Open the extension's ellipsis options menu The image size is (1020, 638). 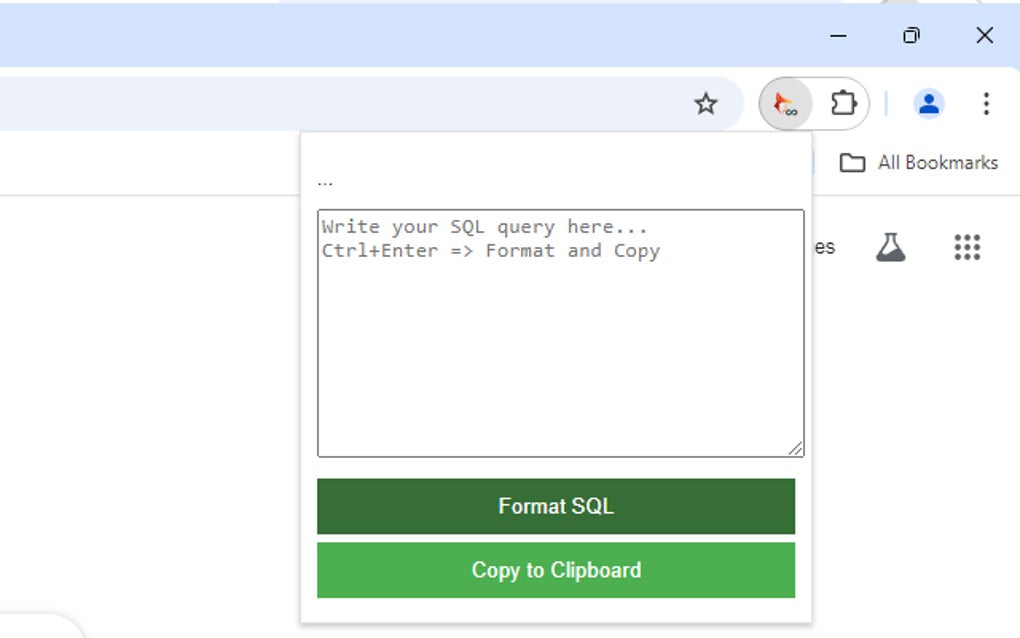[x=325, y=180]
